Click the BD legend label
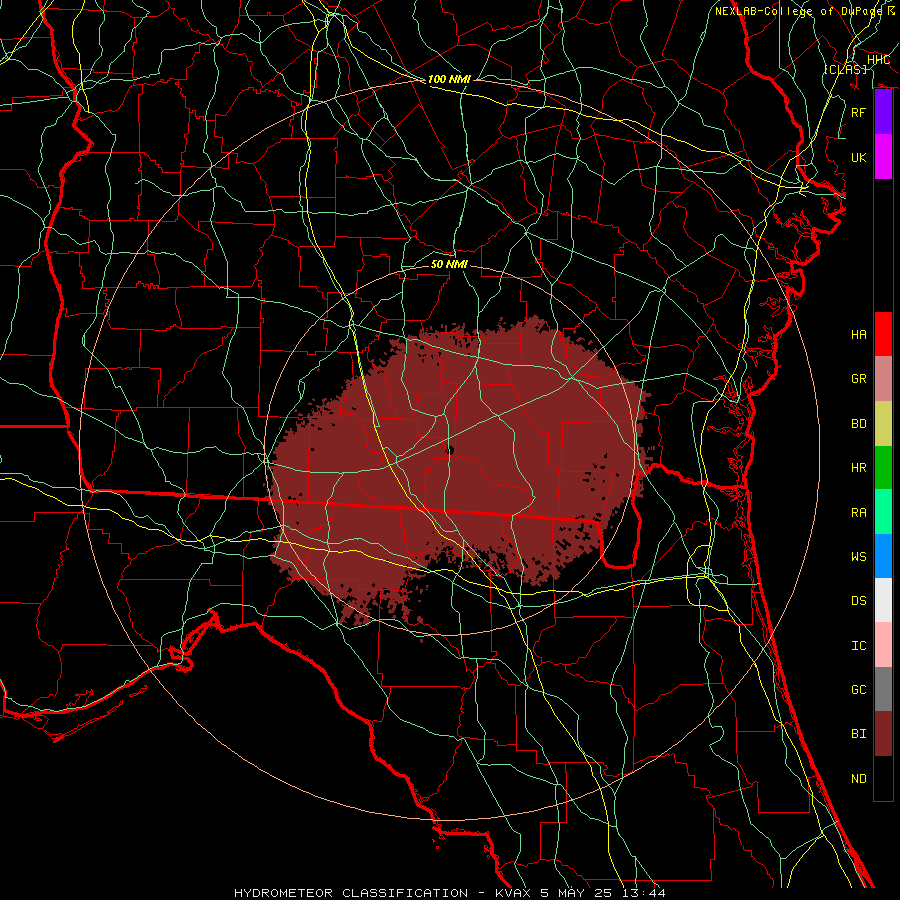Screen dimensions: 900x900 (x=859, y=424)
